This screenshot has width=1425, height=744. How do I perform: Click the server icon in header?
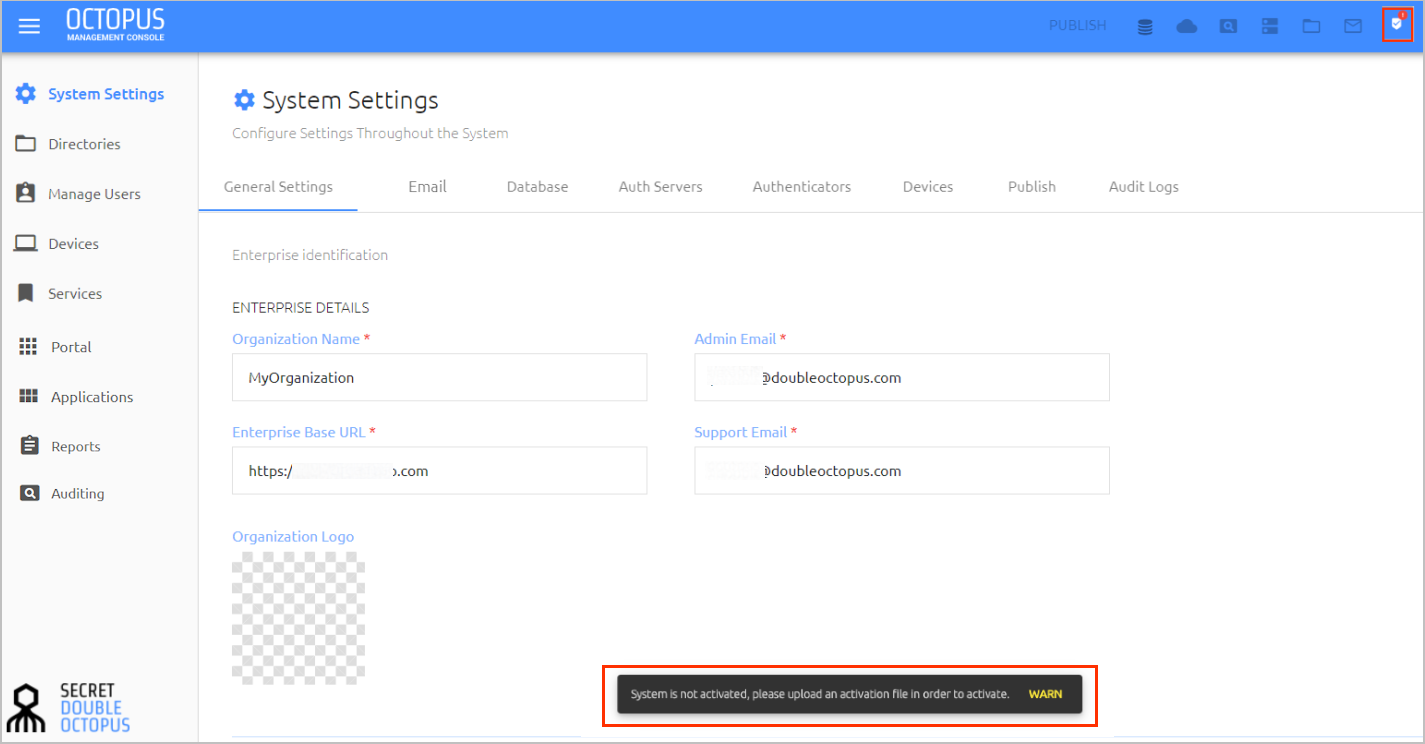point(1270,27)
